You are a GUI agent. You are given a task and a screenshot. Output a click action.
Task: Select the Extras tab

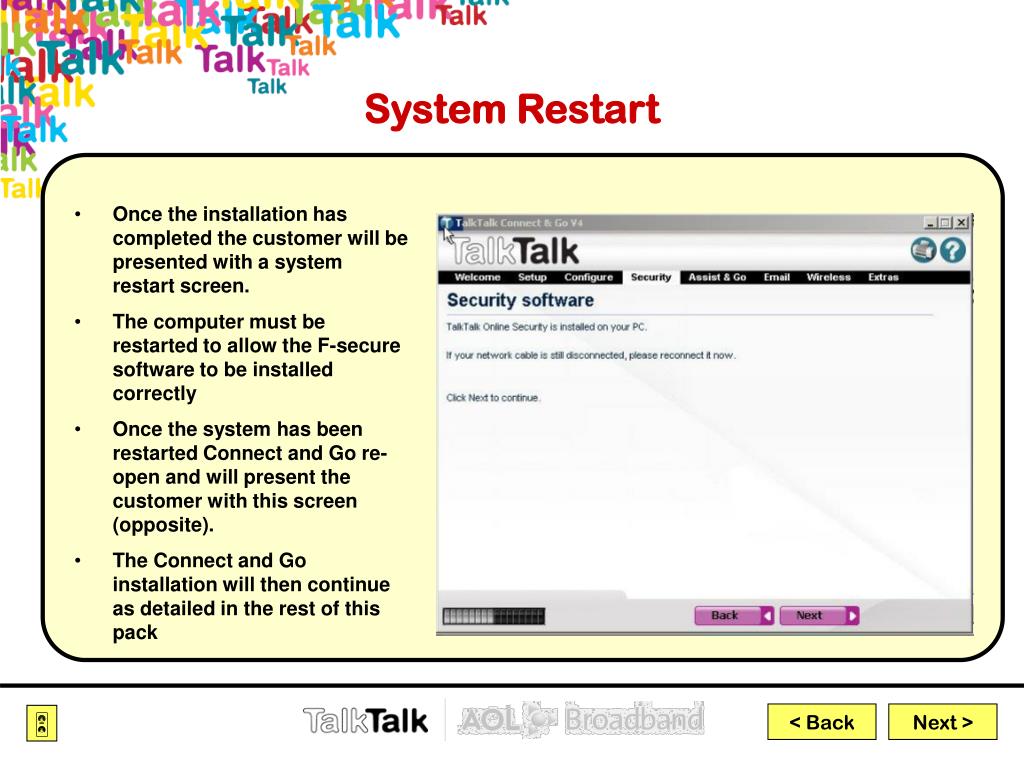(883, 277)
